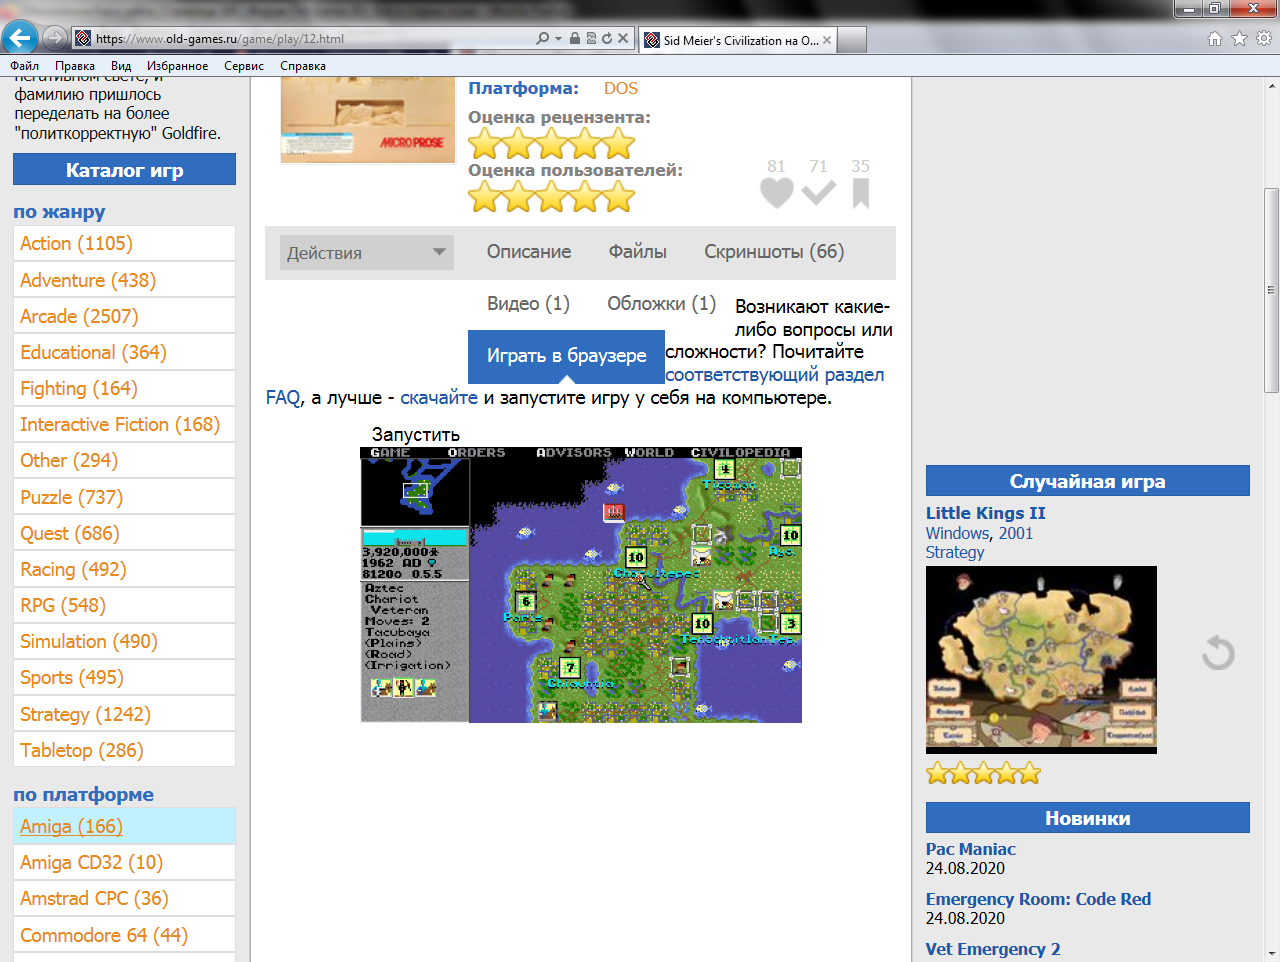Open the Избранное menu
Screen dimensions: 1280x962
pyautogui.click(x=178, y=66)
